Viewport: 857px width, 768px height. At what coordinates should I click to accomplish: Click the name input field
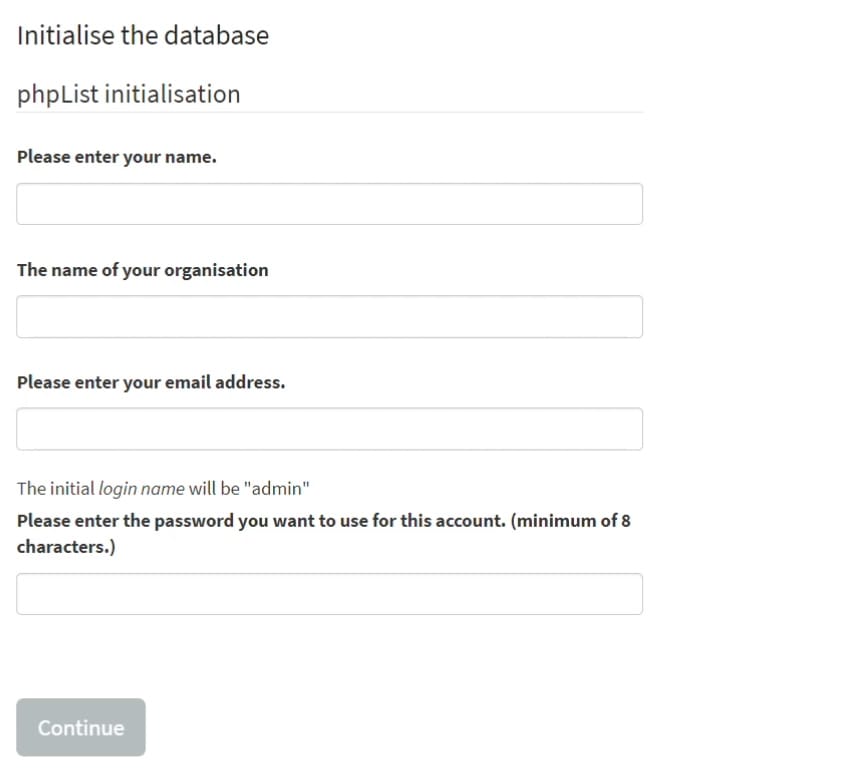[x=330, y=204]
